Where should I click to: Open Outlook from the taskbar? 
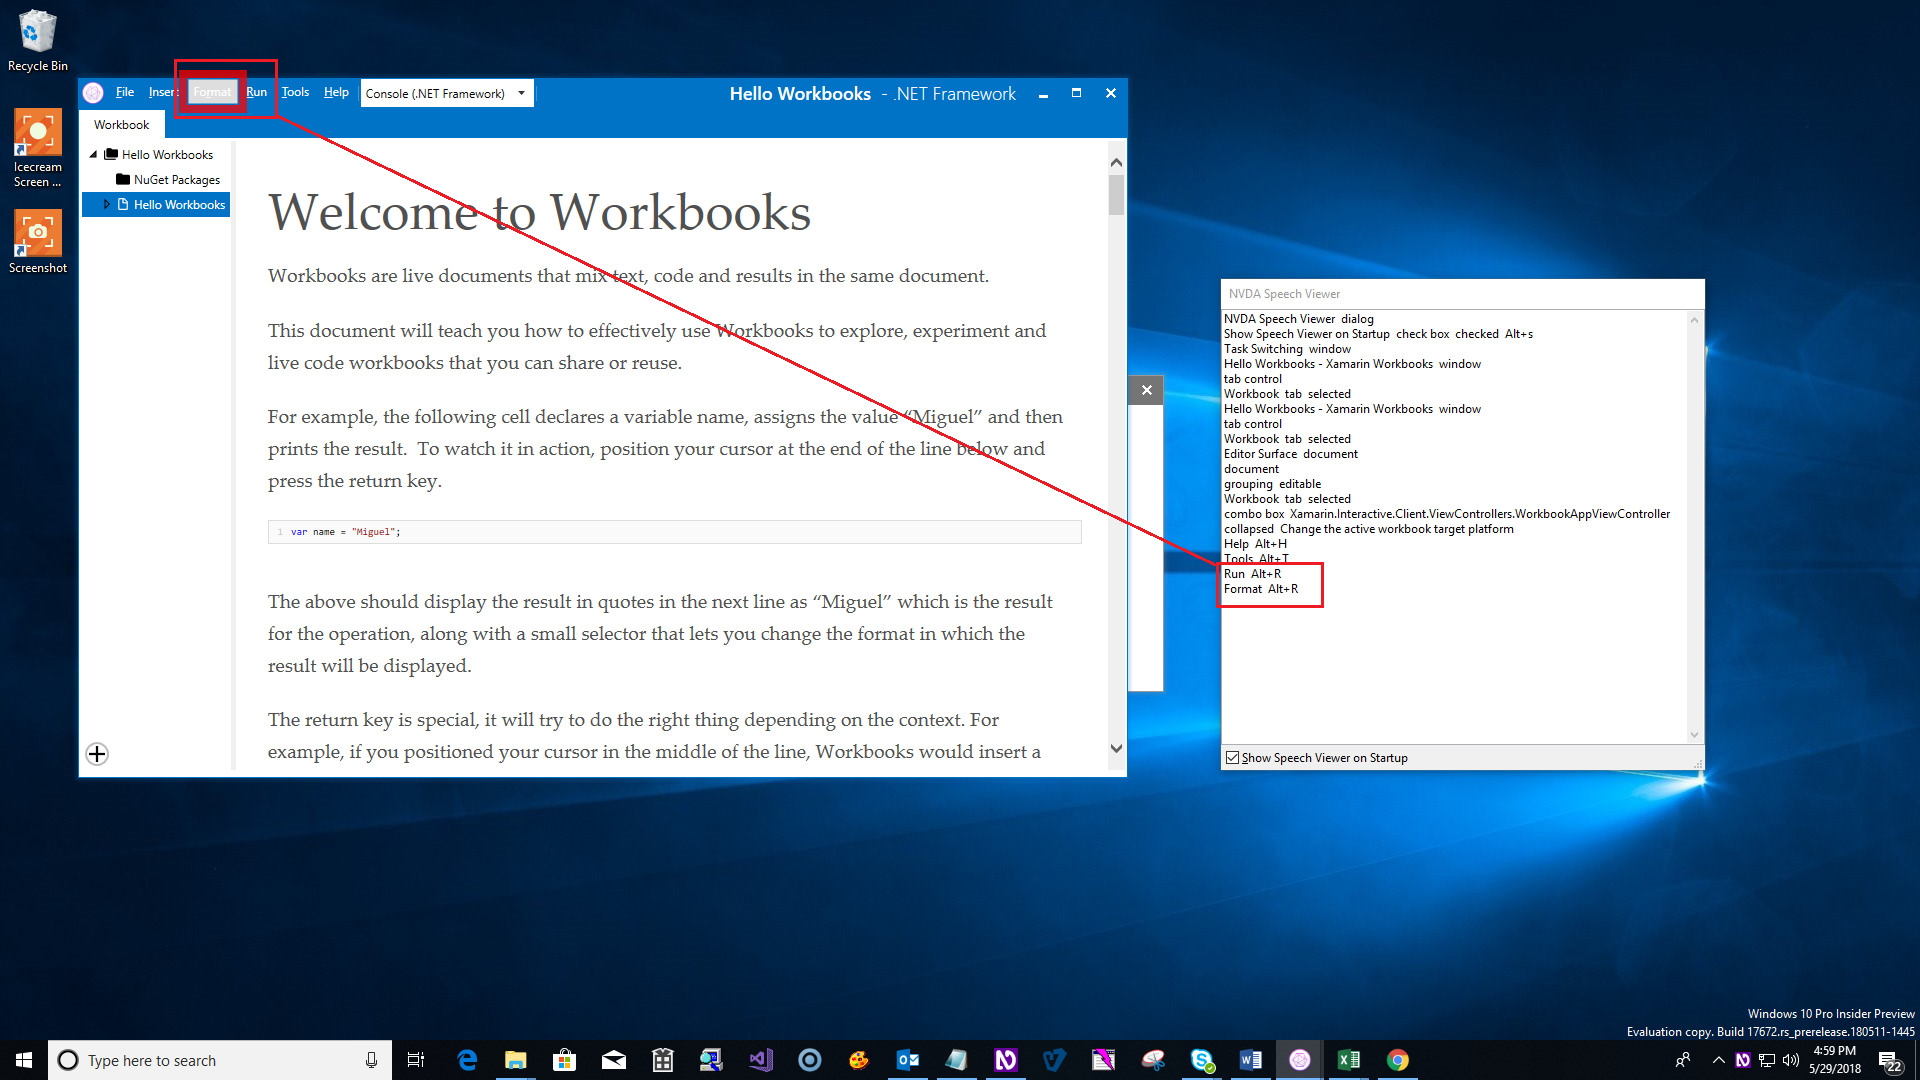pyautogui.click(x=908, y=1059)
